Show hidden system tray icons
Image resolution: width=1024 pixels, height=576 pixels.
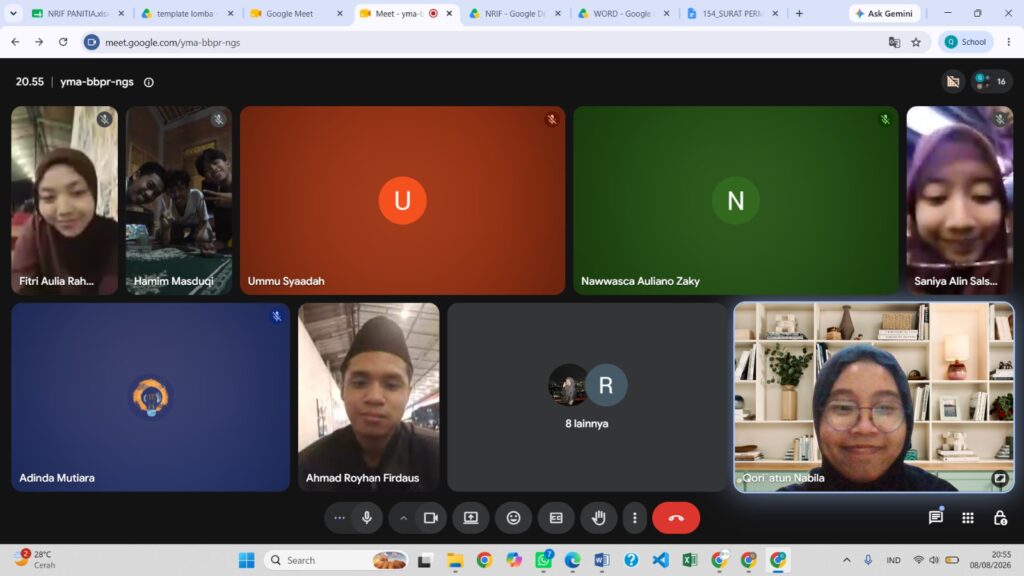point(846,560)
